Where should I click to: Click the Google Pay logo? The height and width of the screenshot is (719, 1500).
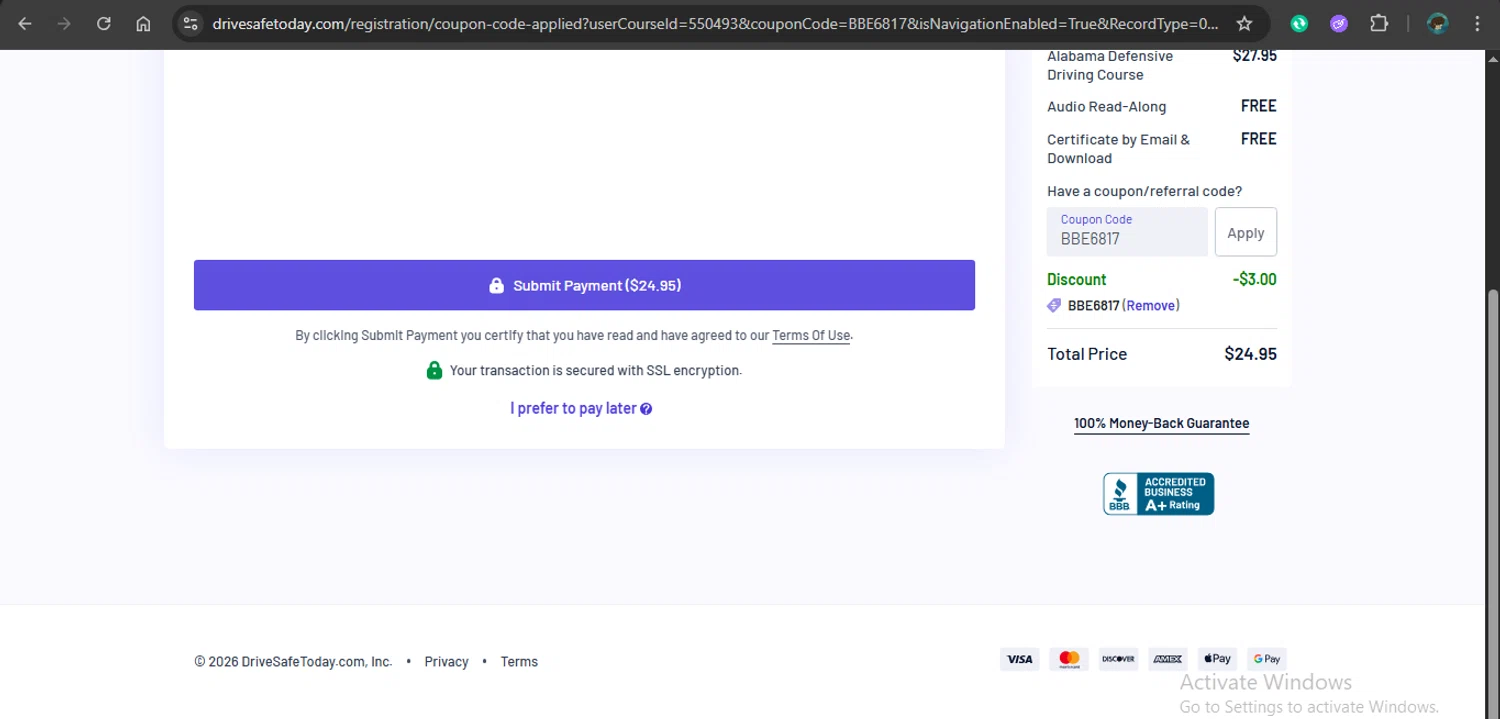tap(1267, 659)
